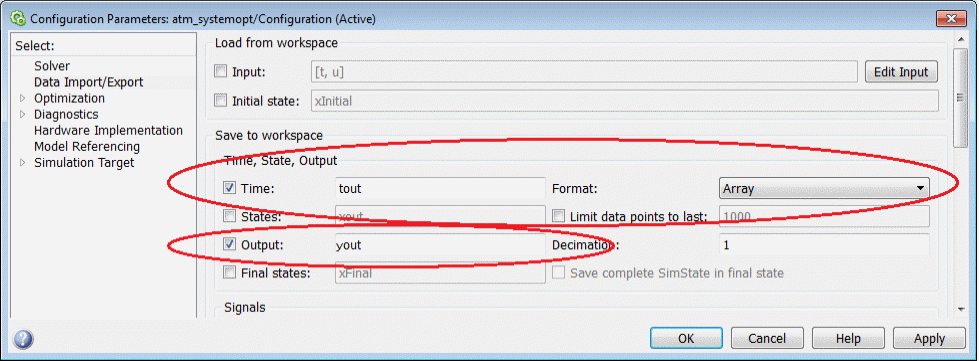Click the Edit Input button
The image size is (979, 361).
[901, 72]
